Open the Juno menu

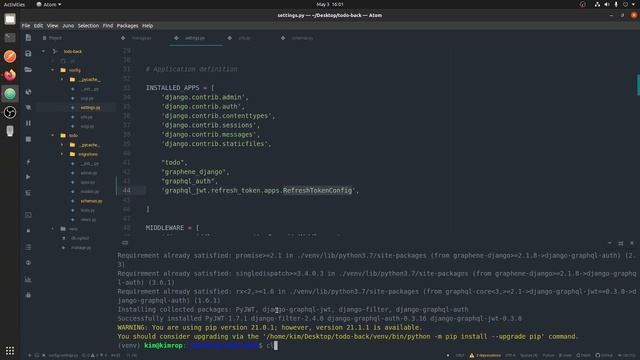[68, 26]
